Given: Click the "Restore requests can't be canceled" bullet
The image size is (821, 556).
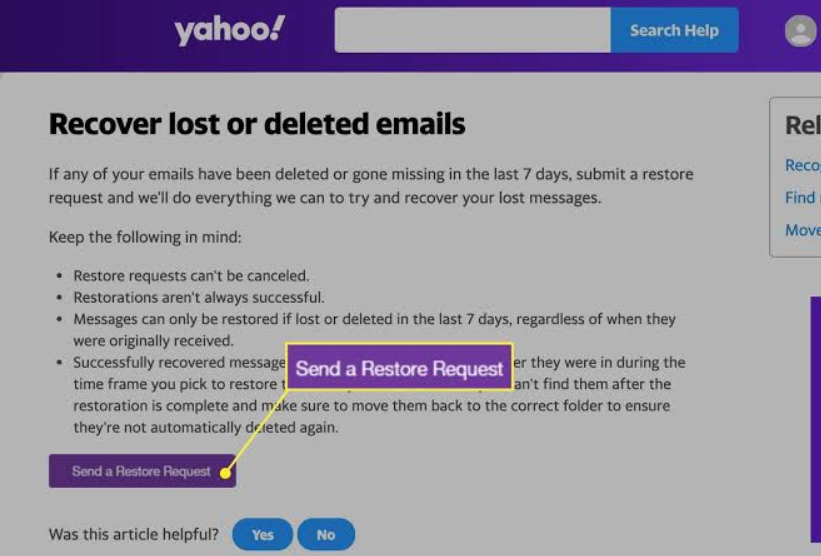Looking at the screenshot, I should pos(191,275).
